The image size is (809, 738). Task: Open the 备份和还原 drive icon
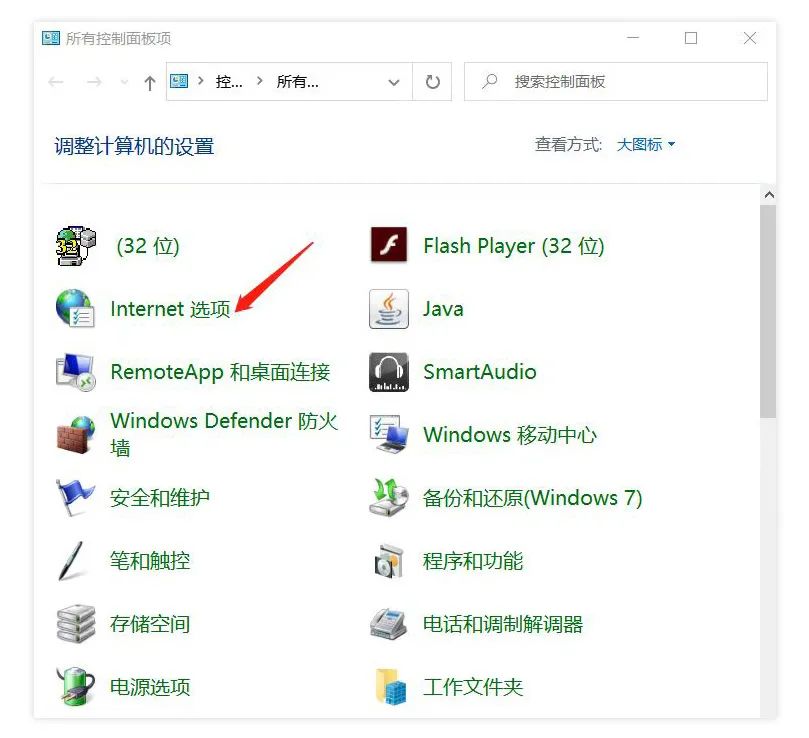(389, 498)
